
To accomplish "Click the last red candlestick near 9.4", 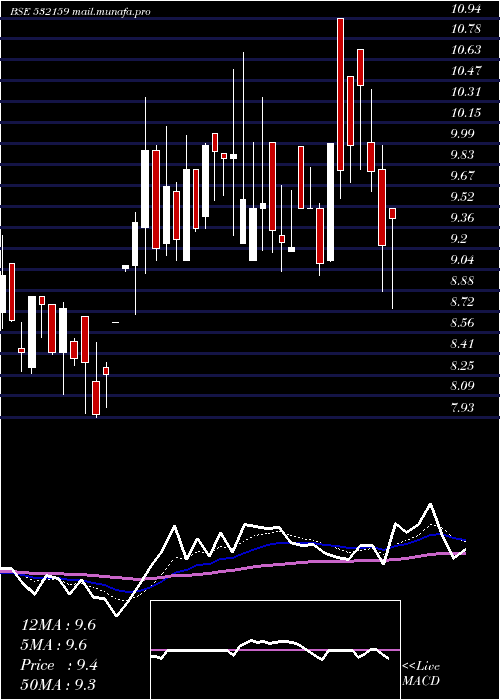I will [392, 213].
